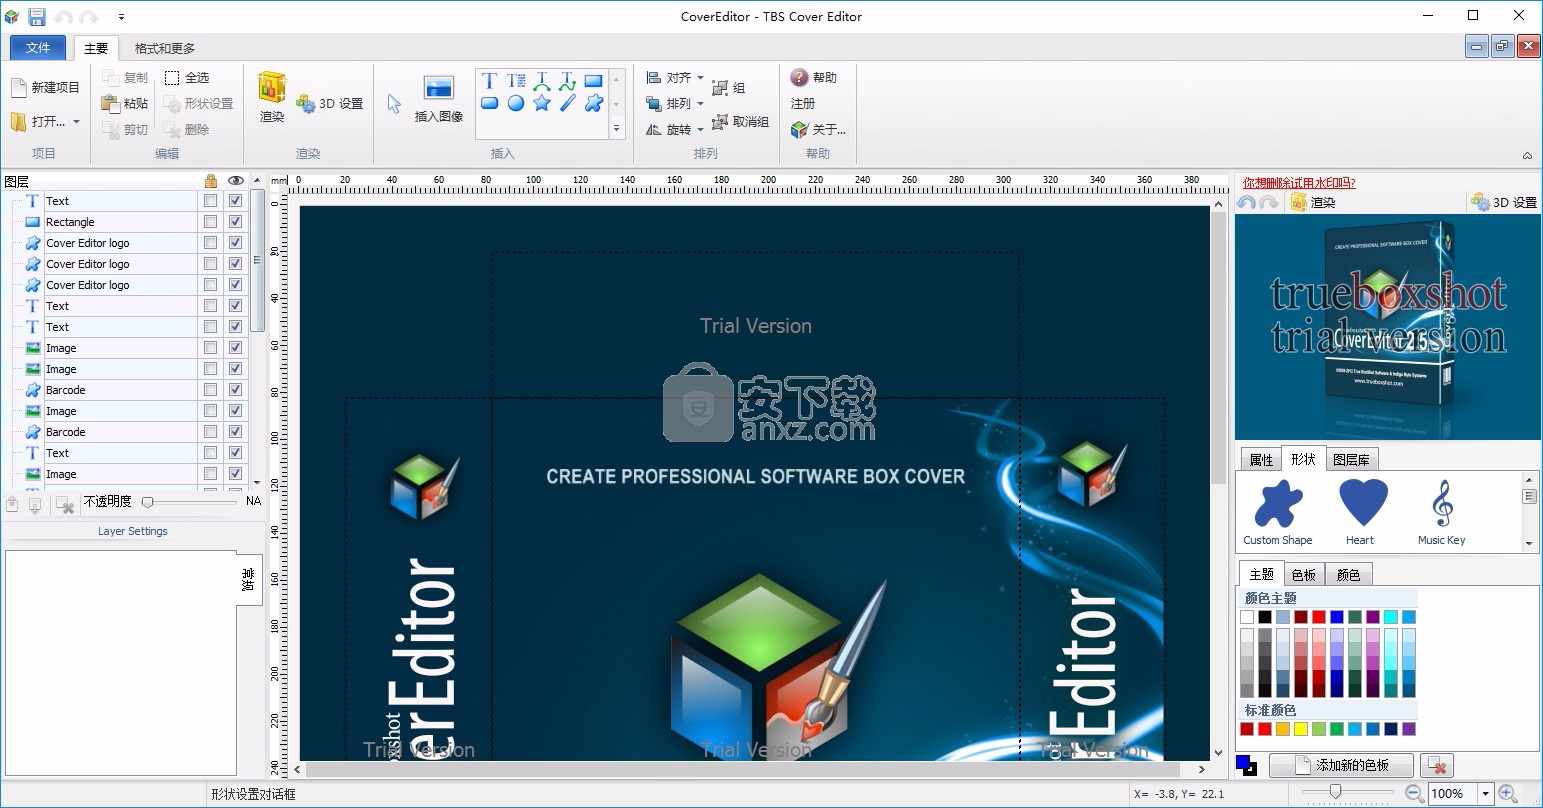
Task: Switch to Format and more (格式和更多) tab
Action: click(x=165, y=48)
